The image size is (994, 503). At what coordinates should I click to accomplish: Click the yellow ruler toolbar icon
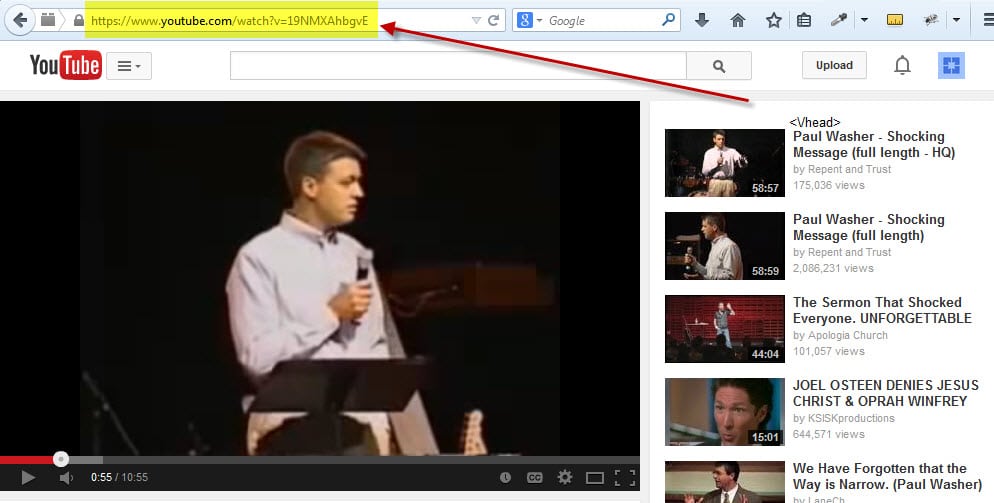click(894, 20)
